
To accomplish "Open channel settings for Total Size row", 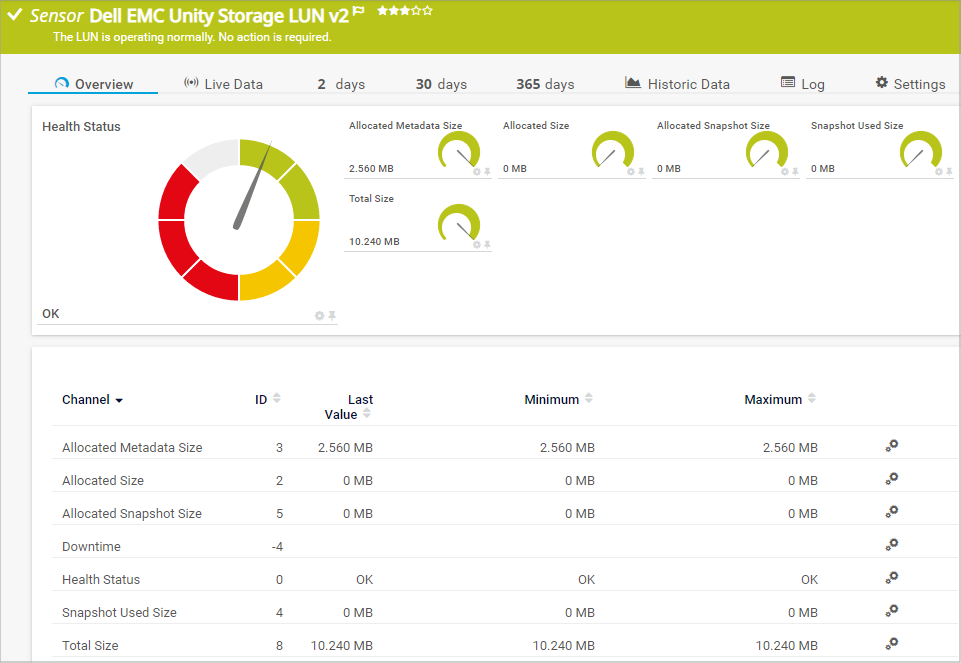I will tap(892, 644).
